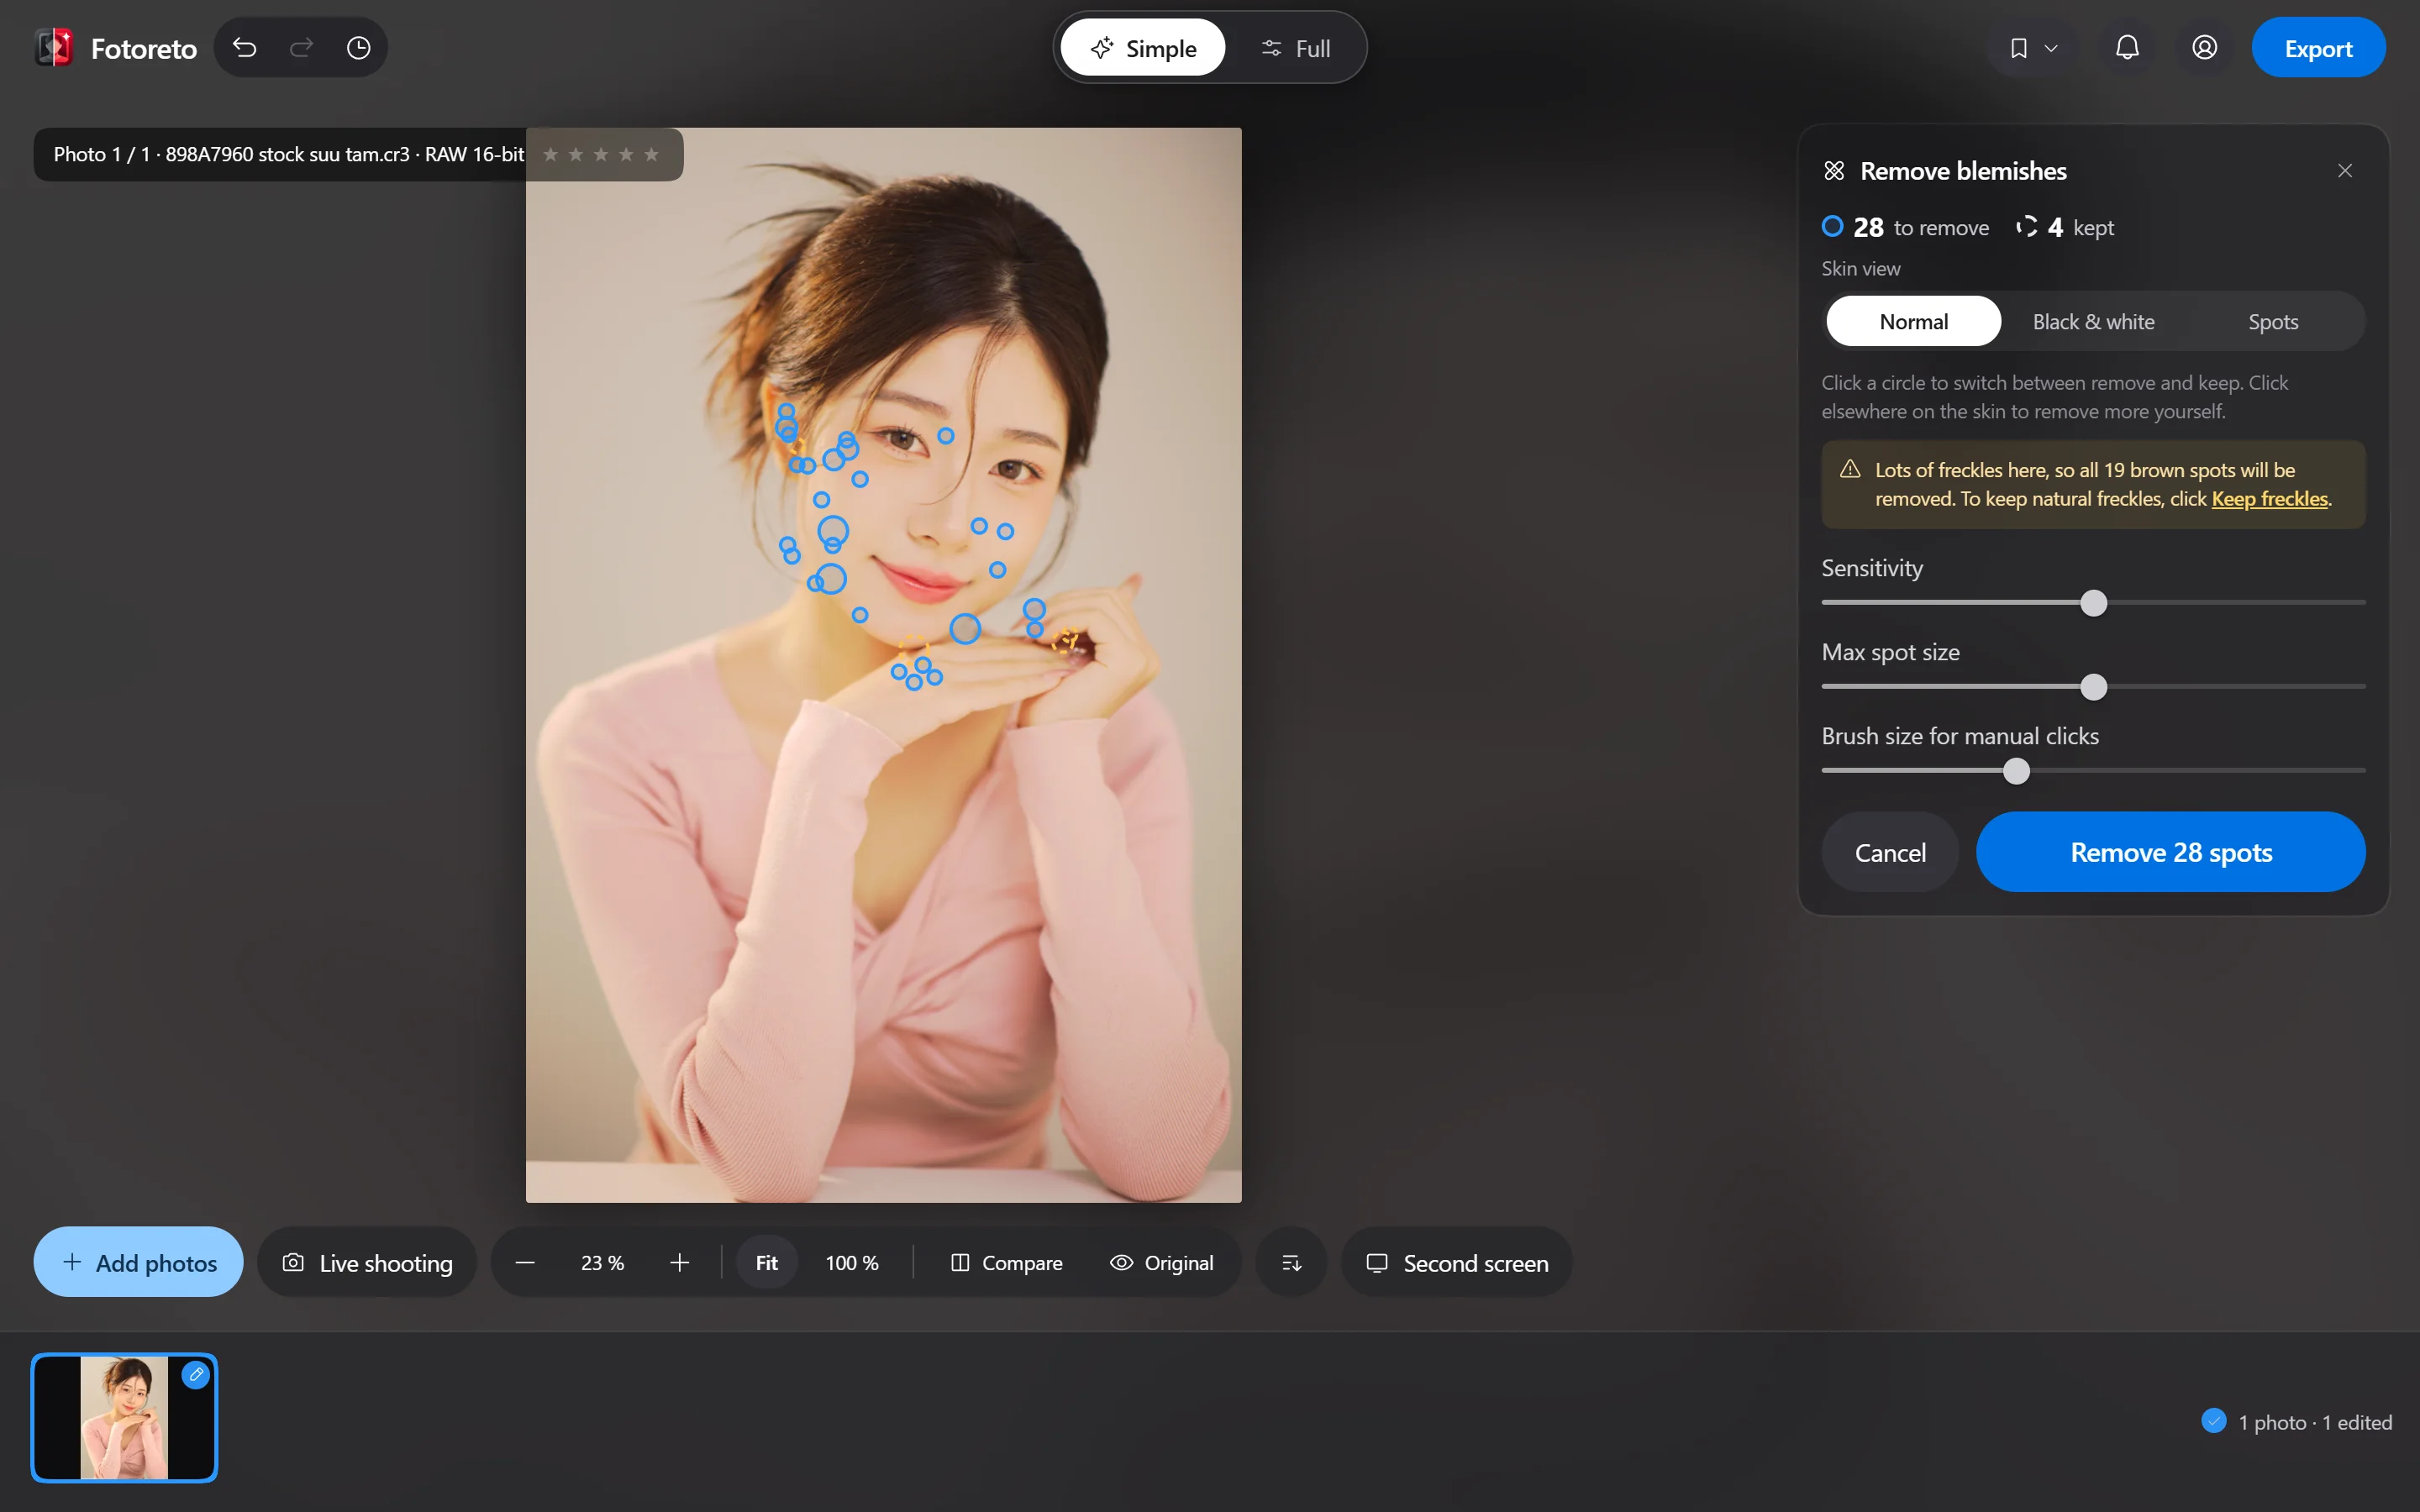Expand the bookmark dropdown chevron
Image resolution: width=2420 pixels, height=1512 pixels.
click(2051, 49)
